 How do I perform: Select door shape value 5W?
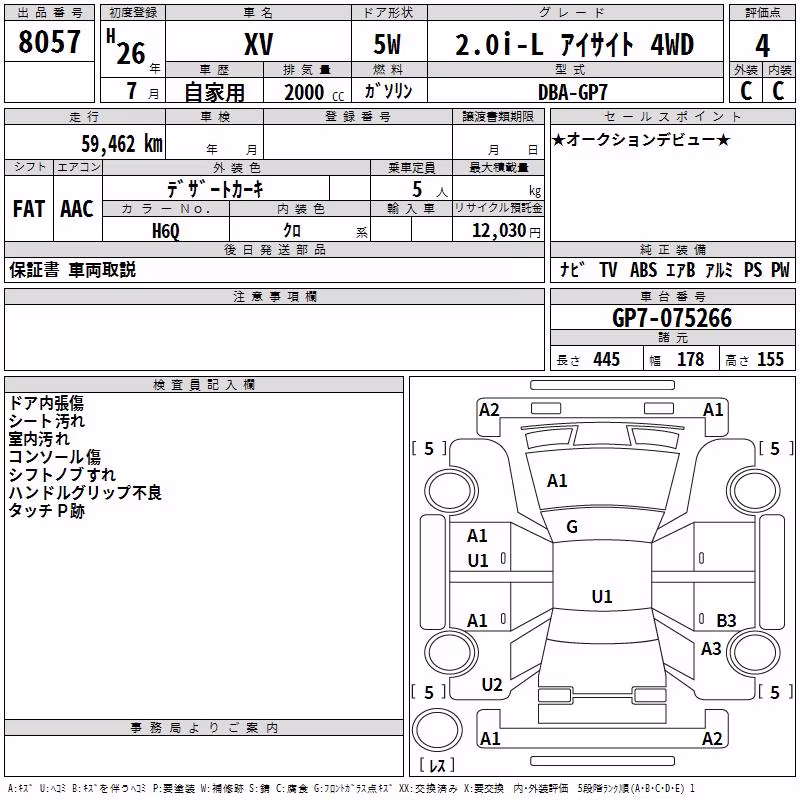[x=387, y=44]
